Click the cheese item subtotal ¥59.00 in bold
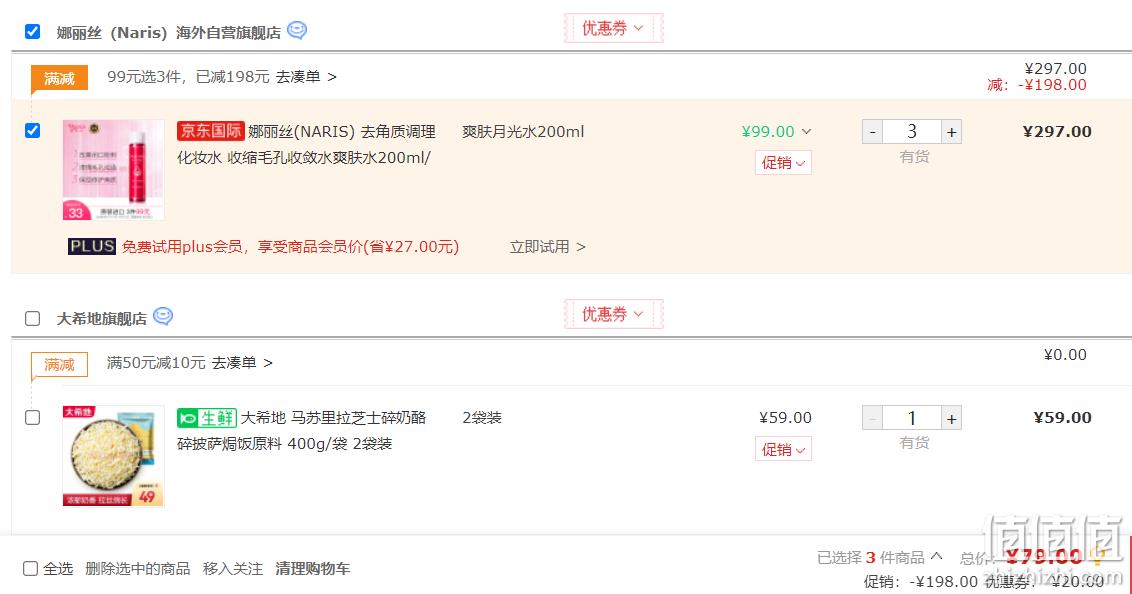The height and width of the screenshot is (594, 1132). coord(1063,418)
